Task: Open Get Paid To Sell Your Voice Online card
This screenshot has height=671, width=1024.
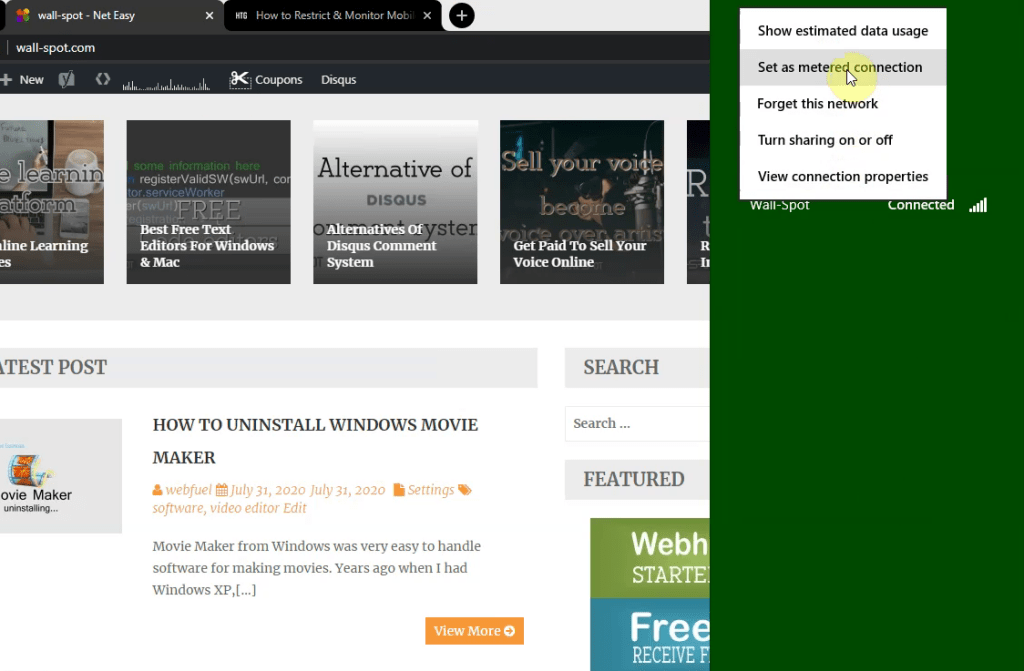Action: tap(582, 202)
